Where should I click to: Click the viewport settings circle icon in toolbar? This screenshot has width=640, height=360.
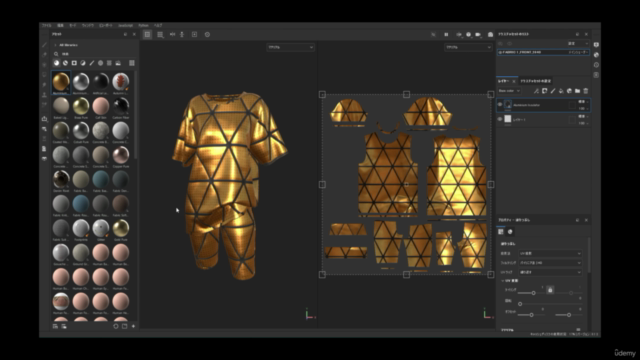point(207,35)
